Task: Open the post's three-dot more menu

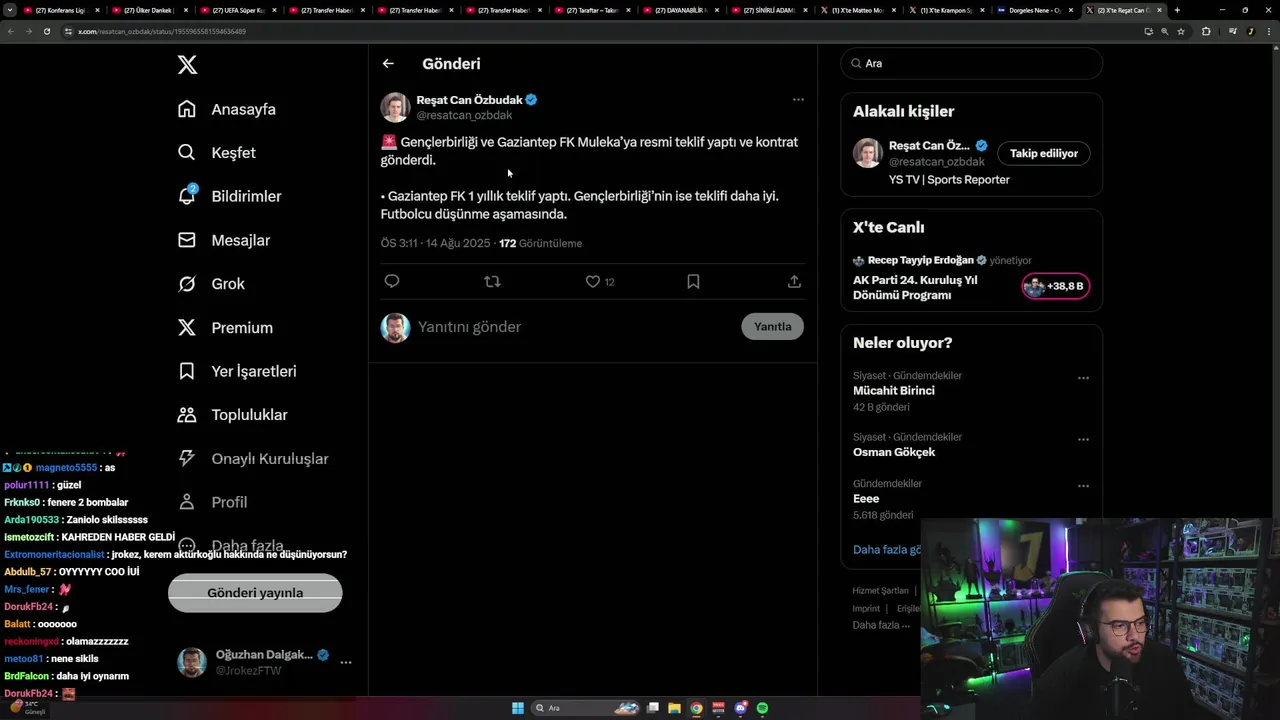Action: pyautogui.click(x=798, y=99)
